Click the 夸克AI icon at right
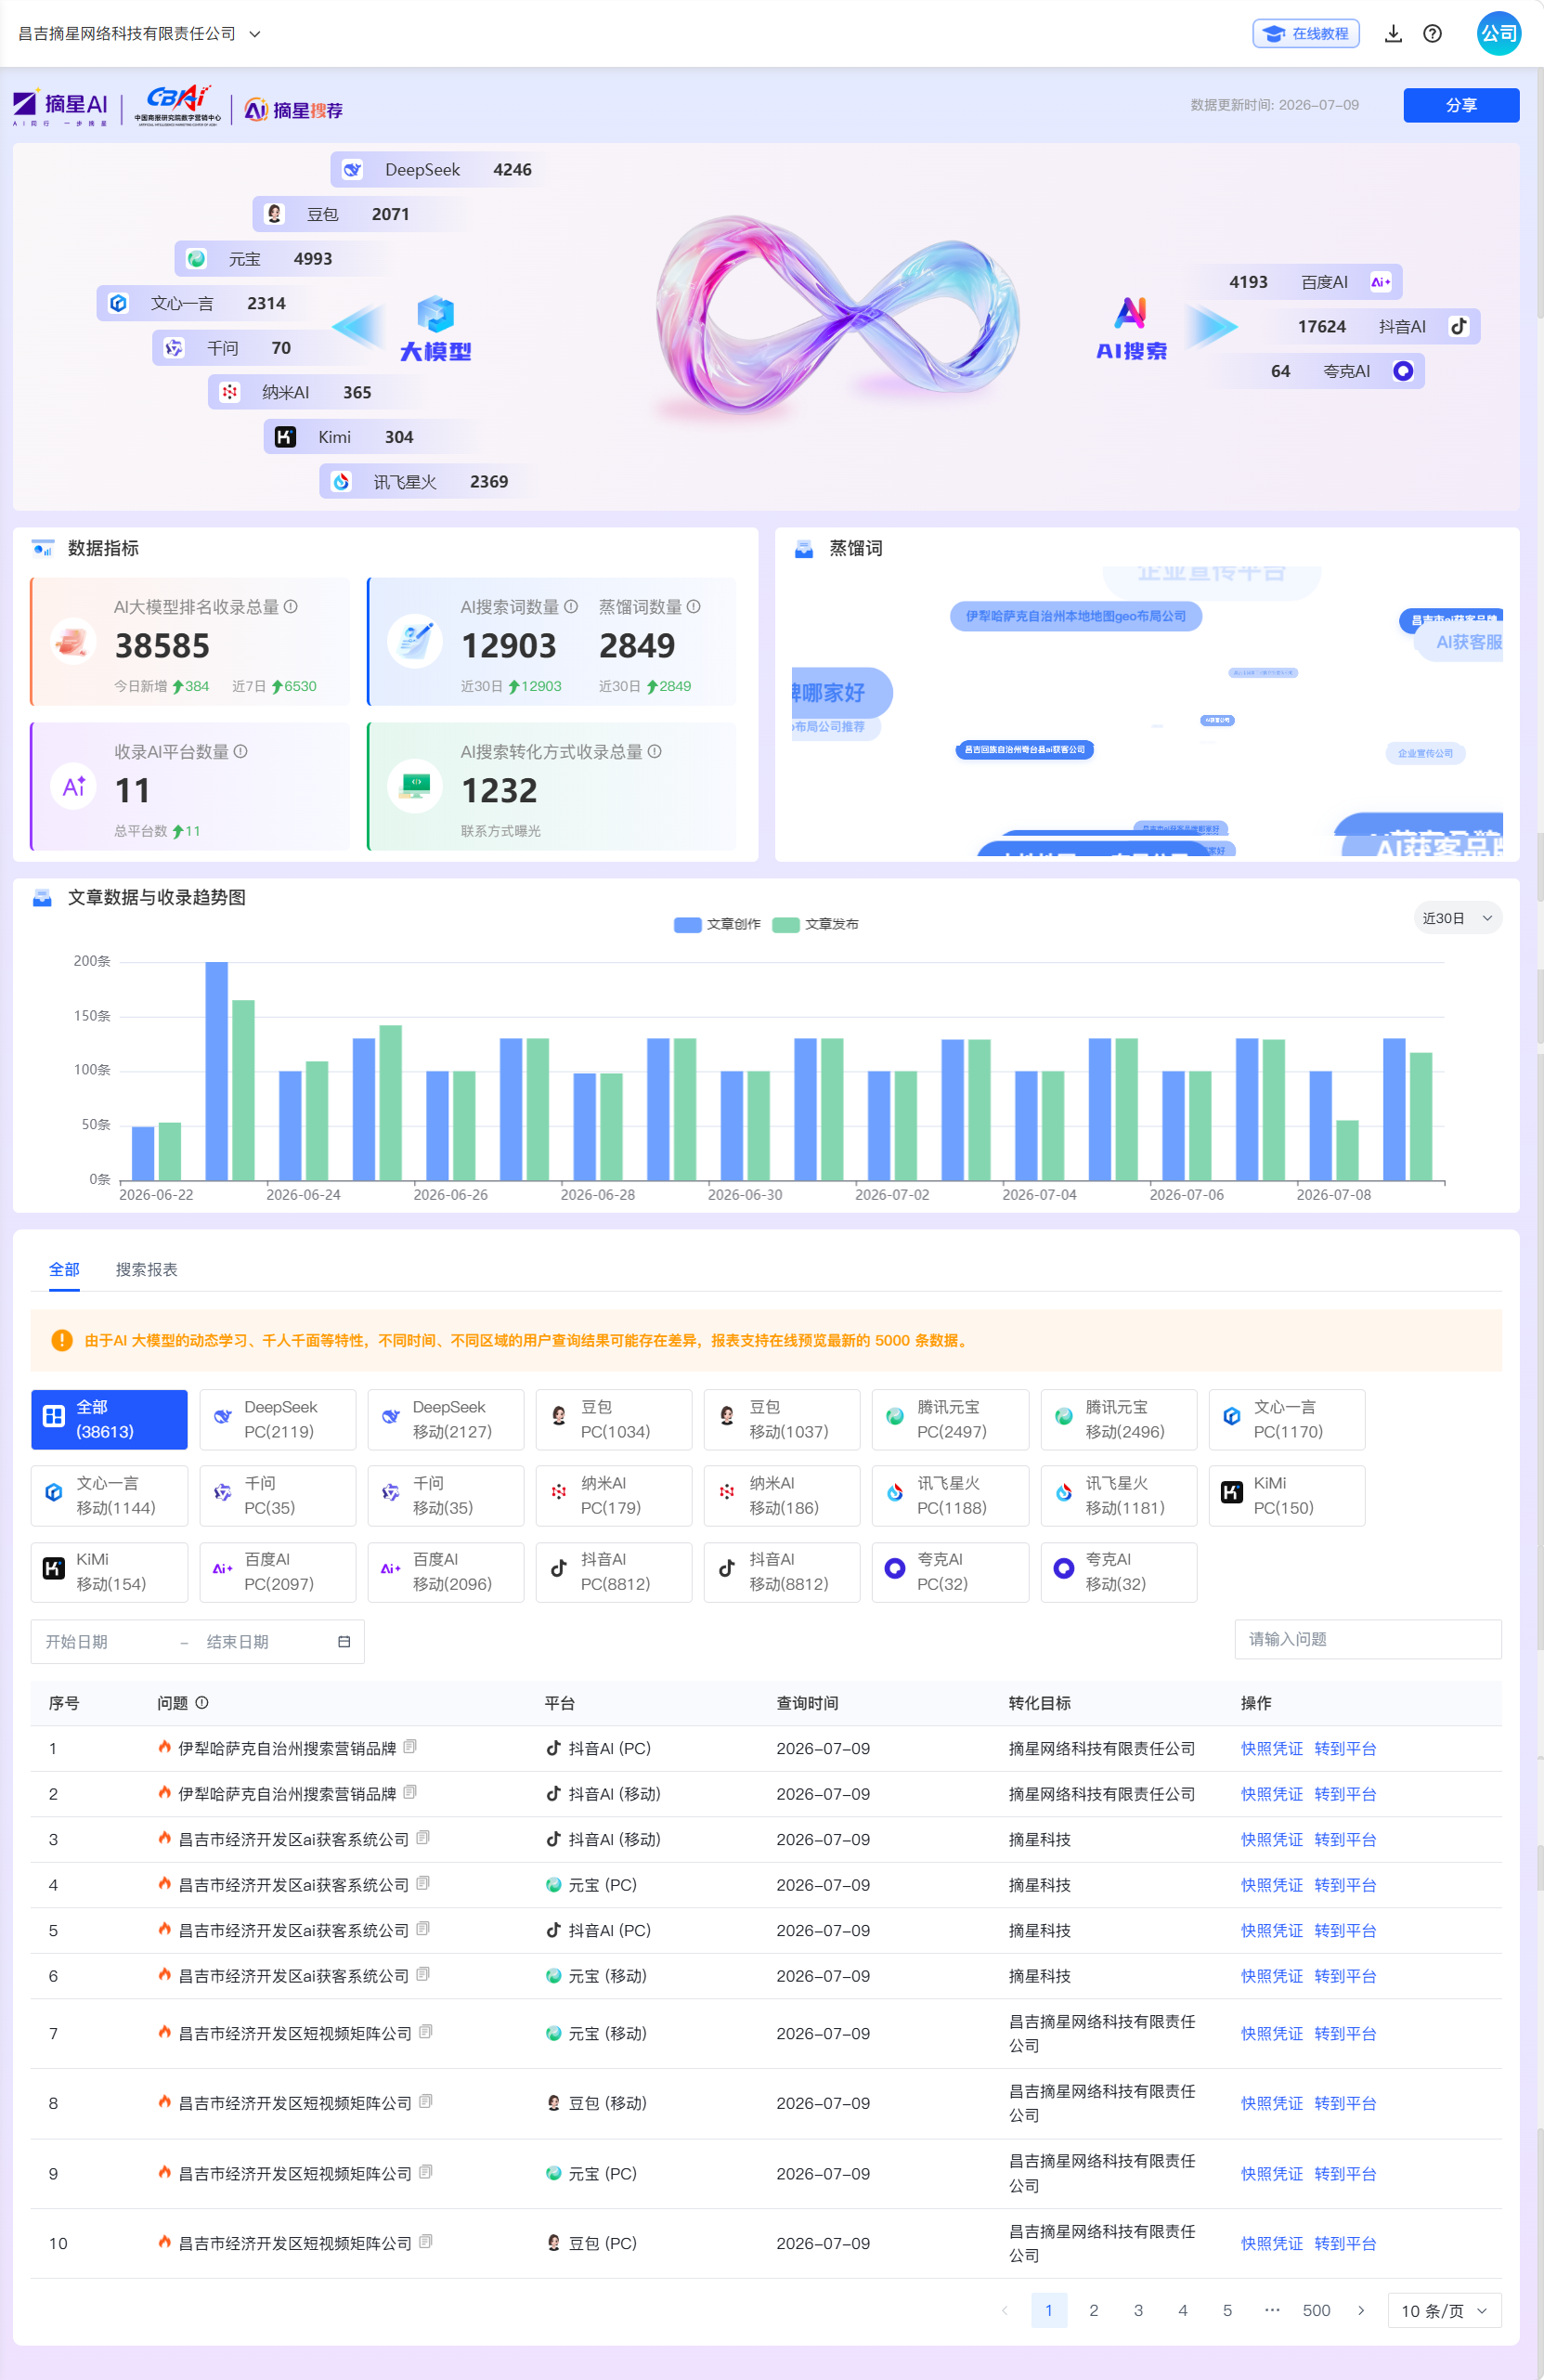Viewport: 1544px width, 2380px height. (1403, 371)
